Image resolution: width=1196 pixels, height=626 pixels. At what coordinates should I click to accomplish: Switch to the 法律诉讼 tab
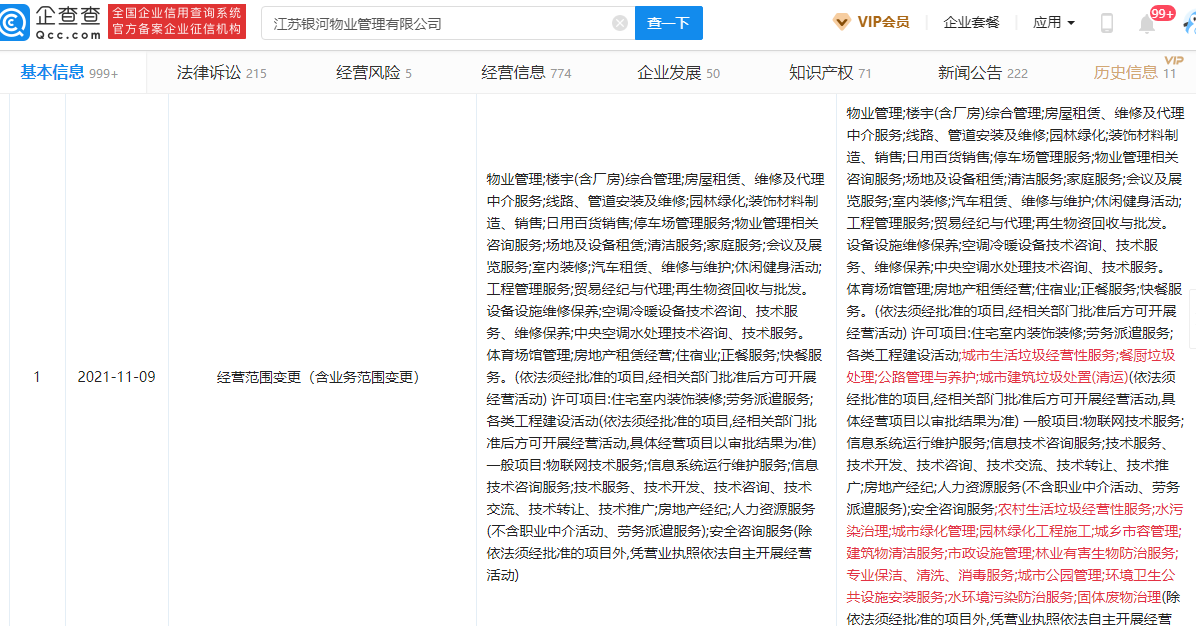[x=221, y=72]
